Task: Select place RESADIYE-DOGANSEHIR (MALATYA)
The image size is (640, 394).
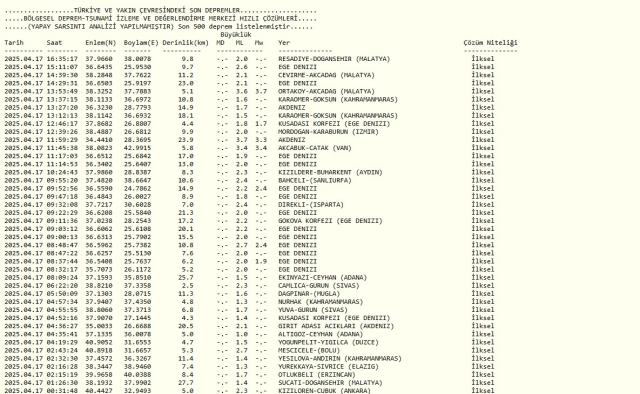Action: tap(334, 59)
